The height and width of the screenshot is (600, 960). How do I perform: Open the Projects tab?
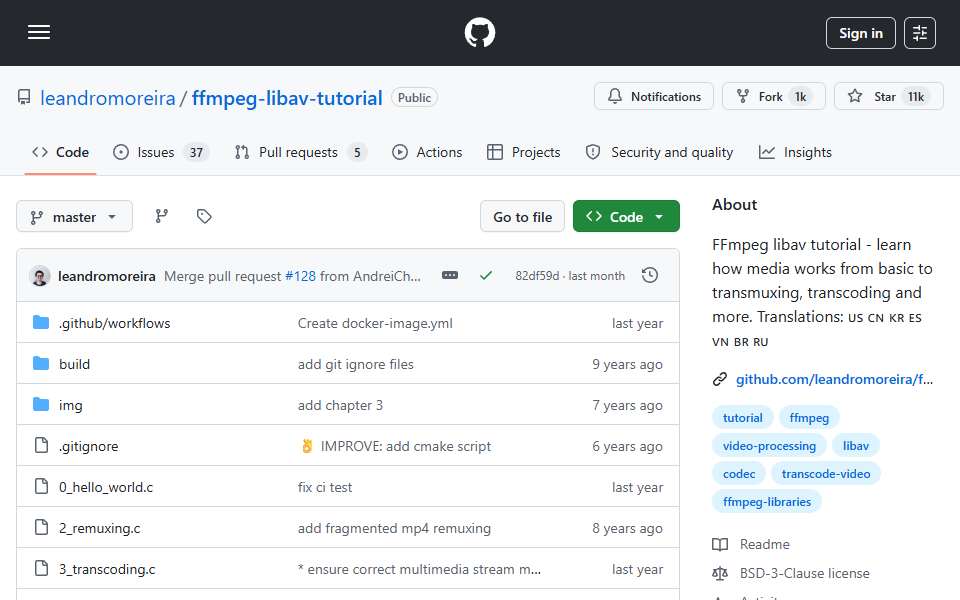pyautogui.click(x=523, y=152)
